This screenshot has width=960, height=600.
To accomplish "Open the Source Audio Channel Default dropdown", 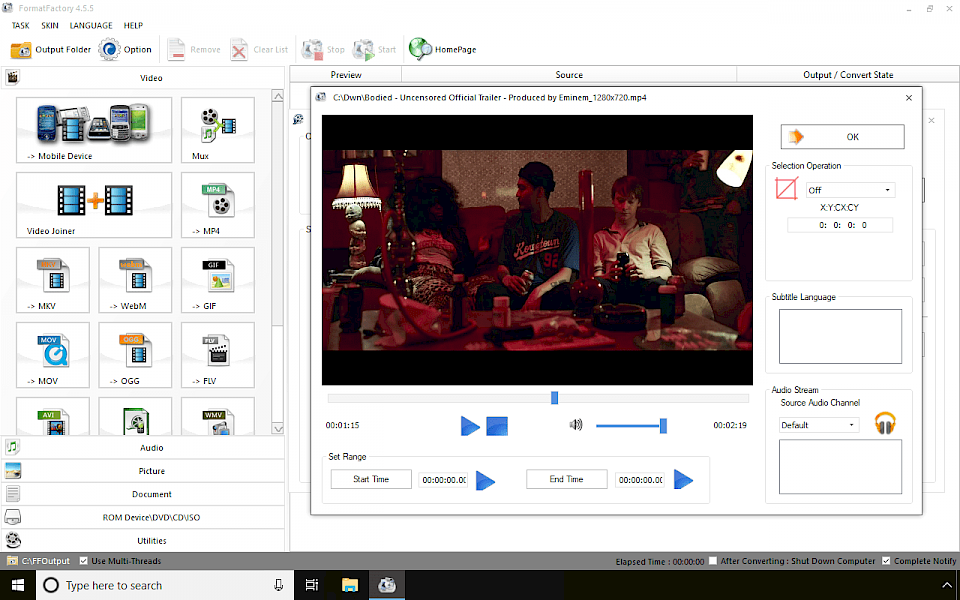I will click(x=819, y=425).
